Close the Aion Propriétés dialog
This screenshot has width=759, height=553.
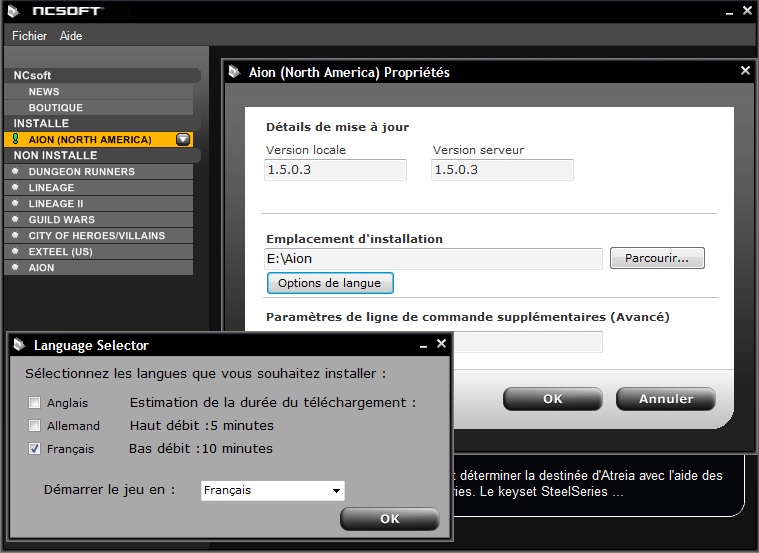point(744,71)
